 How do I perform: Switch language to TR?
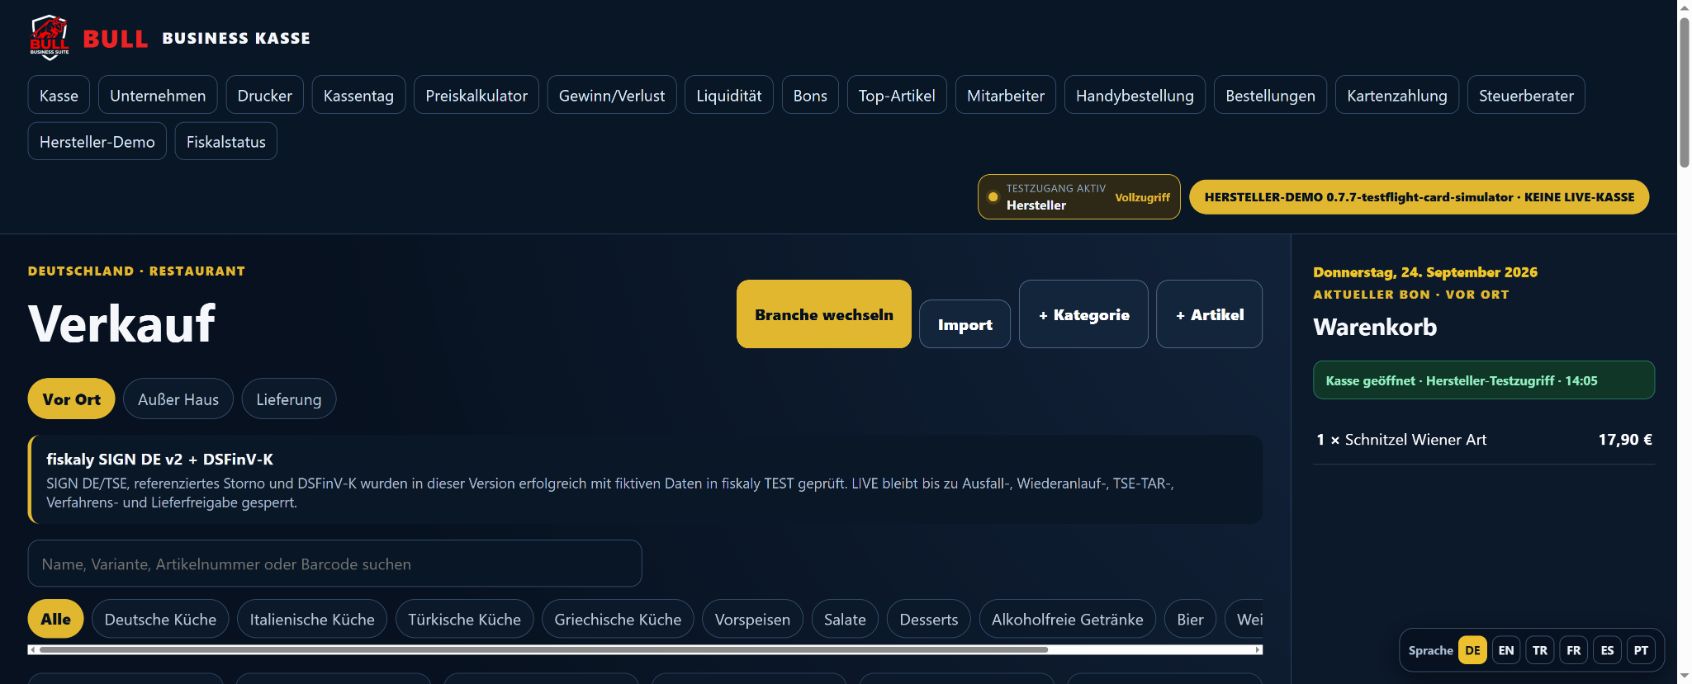pyautogui.click(x=1540, y=650)
